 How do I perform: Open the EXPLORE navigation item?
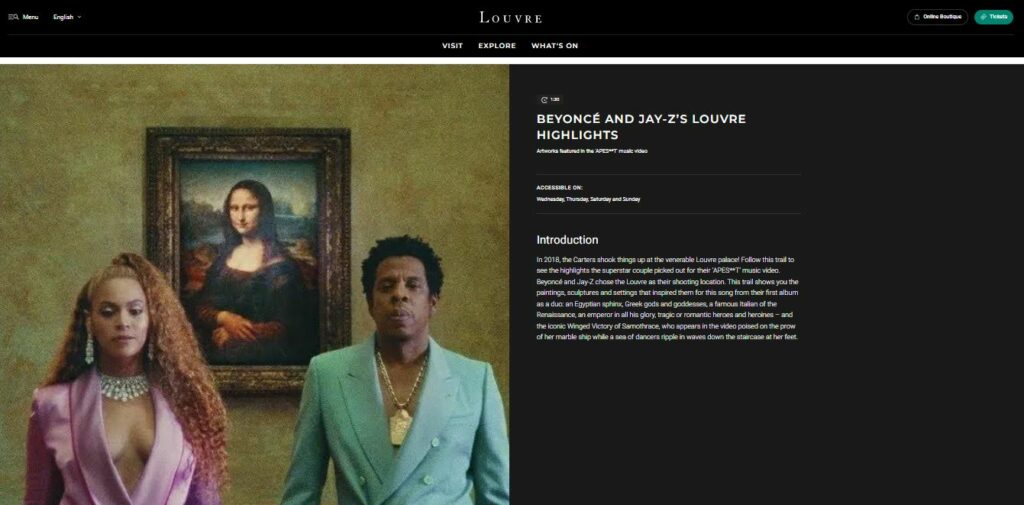point(497,46)
